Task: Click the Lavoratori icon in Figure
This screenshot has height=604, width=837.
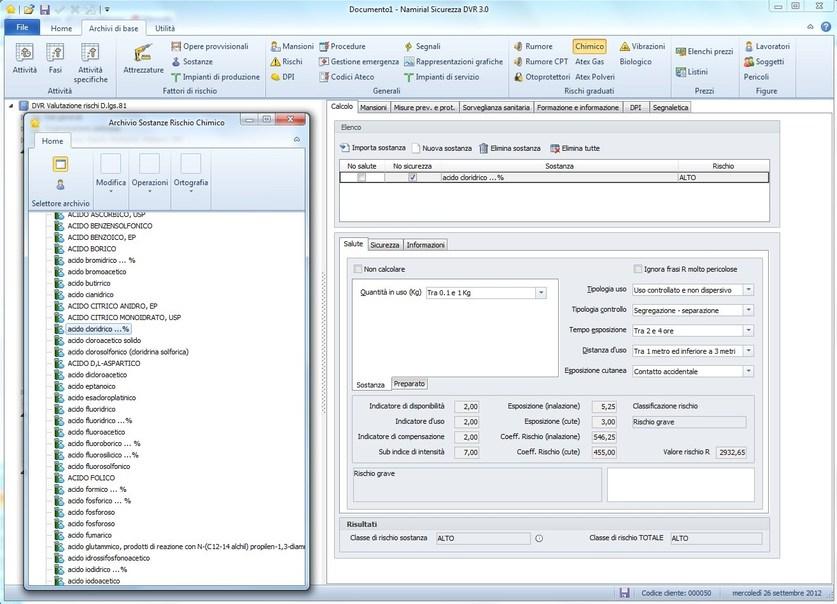Action: tap(749, 46)
